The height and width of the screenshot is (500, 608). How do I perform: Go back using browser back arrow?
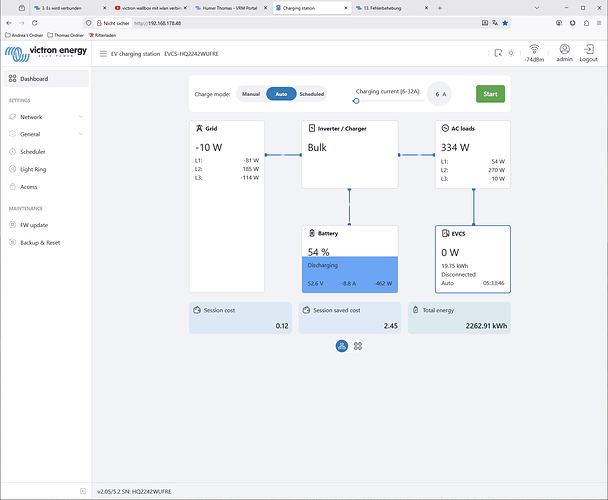click(x=9, y=23)
